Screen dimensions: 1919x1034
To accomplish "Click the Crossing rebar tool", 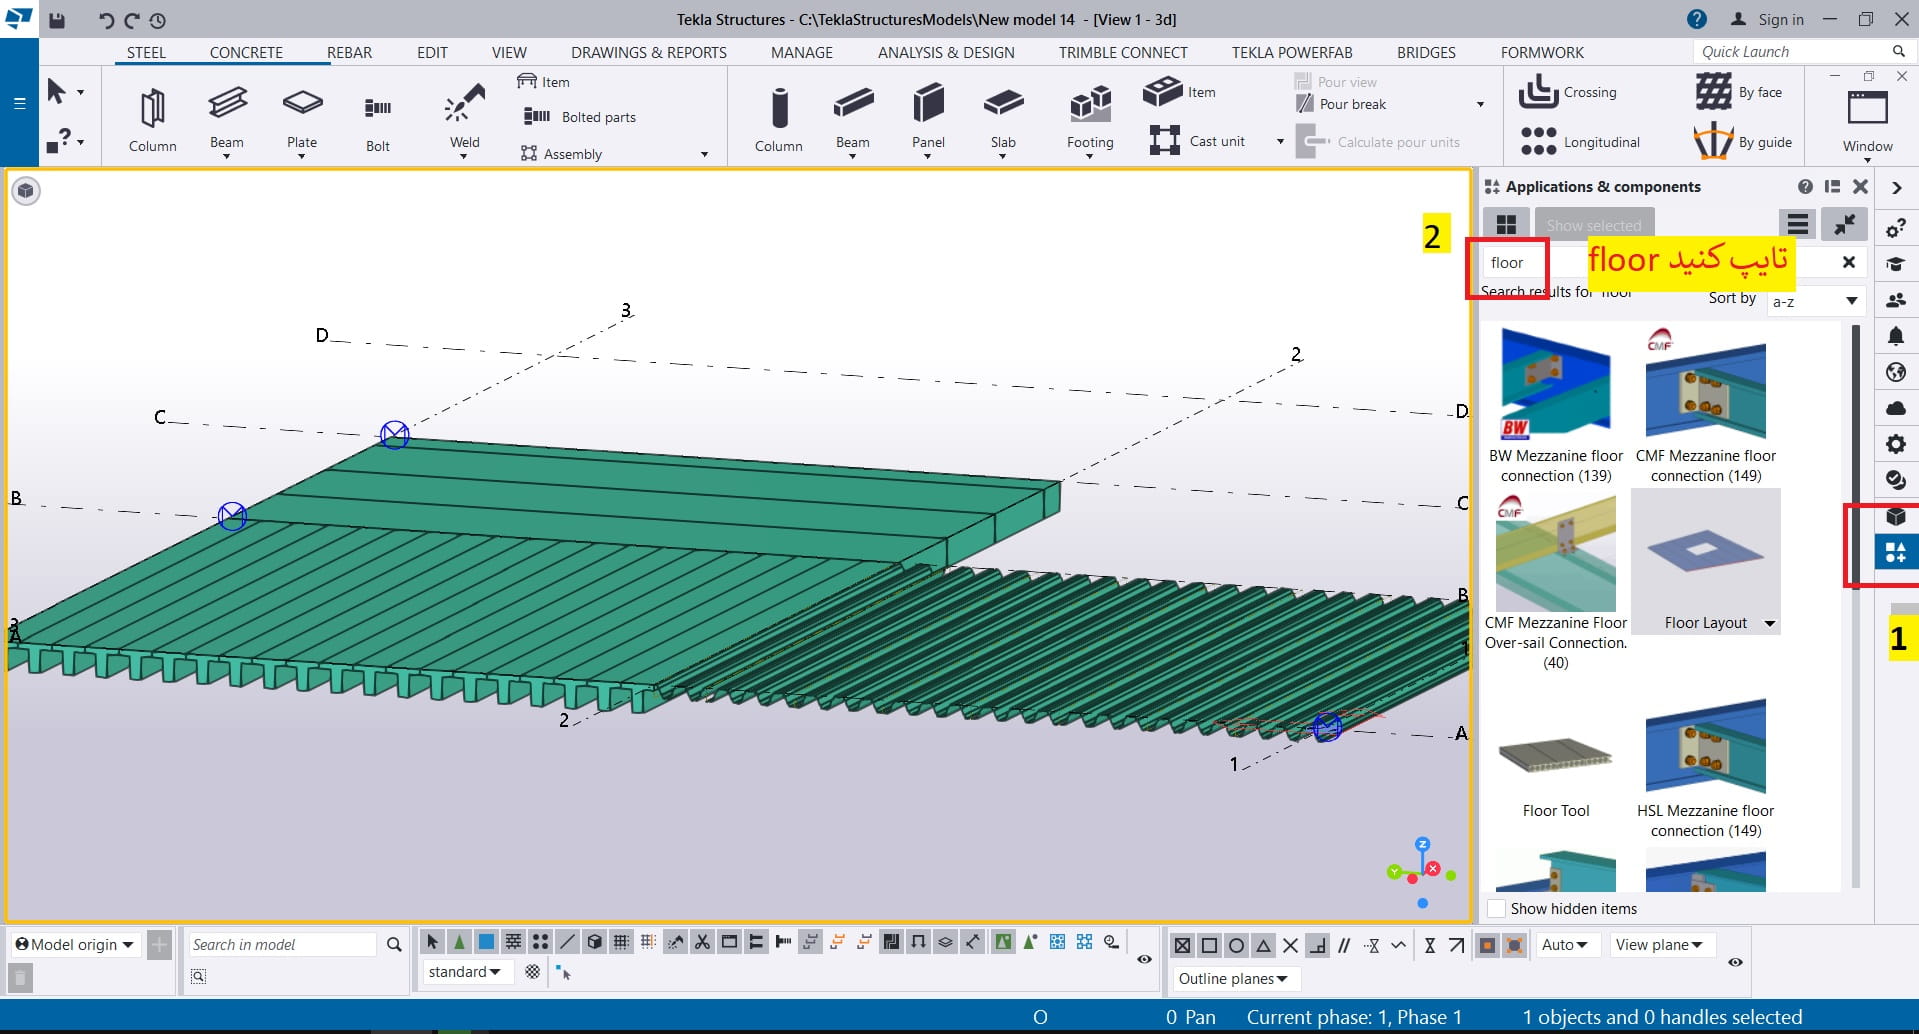I will (x=1568, y=92).
